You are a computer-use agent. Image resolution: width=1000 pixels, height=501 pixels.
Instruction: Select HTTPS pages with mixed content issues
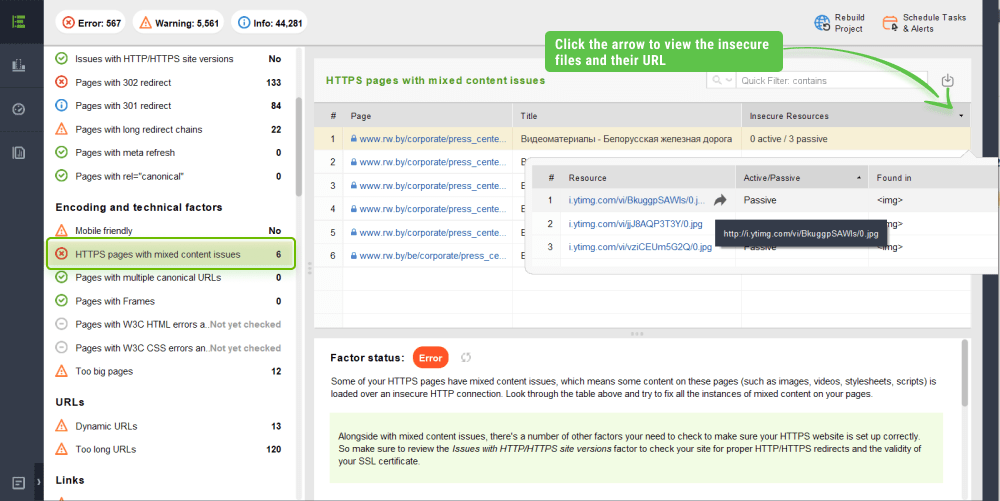[x=171, y=254]
